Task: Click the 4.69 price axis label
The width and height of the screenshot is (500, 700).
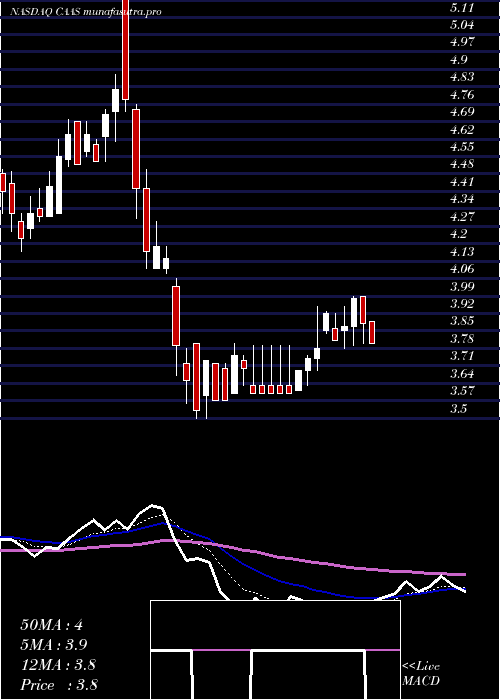Action: pyautogui.click(x=462, y=112)
